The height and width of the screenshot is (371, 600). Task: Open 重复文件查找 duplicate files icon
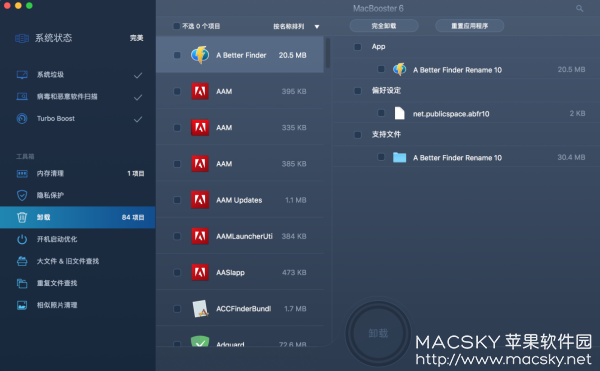[22, 283]
